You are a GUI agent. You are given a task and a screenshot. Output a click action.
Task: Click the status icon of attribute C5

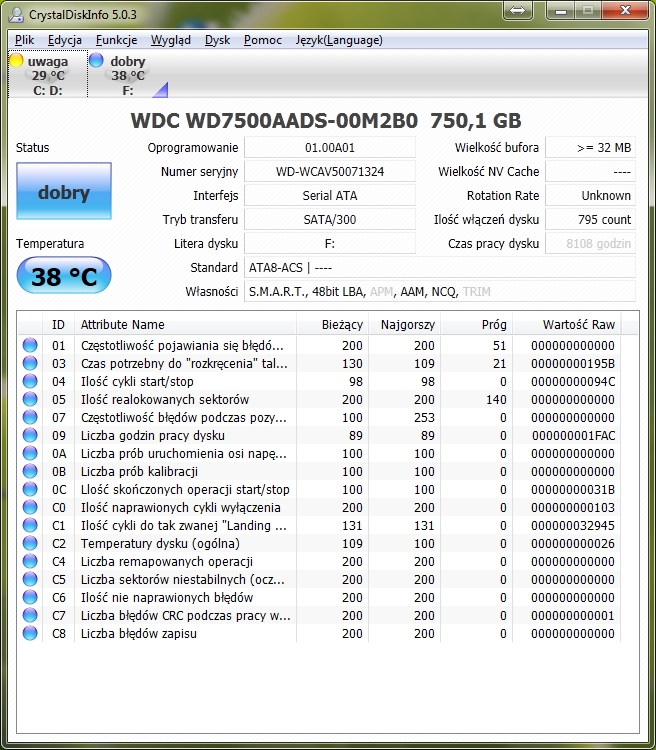click(30, 579)
